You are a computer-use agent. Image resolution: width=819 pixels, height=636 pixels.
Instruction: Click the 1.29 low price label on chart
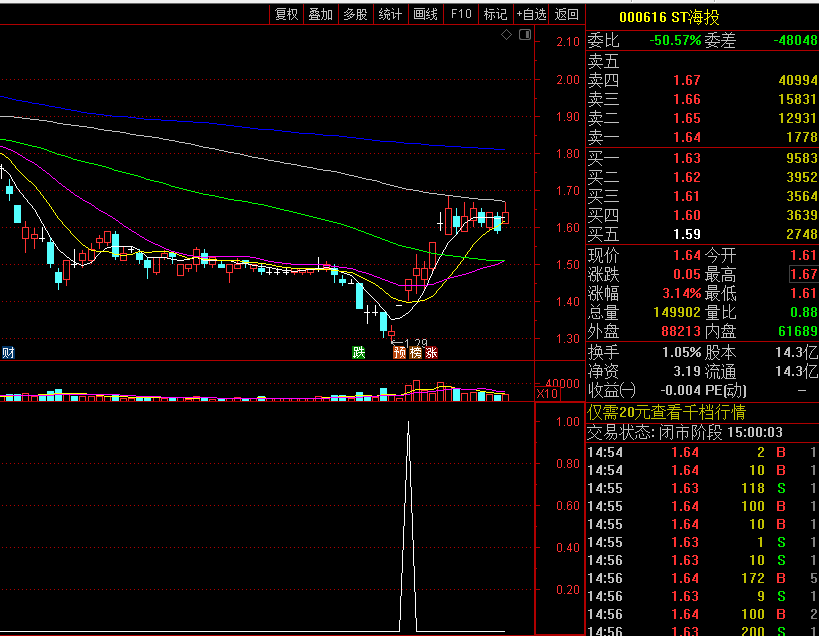tap(416, 343)
